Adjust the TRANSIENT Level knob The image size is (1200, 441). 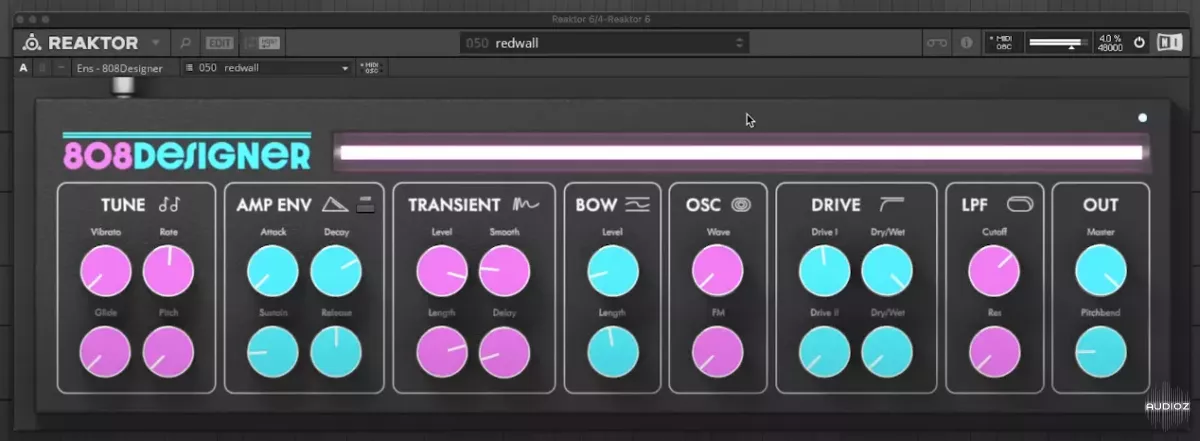(442, 272)
